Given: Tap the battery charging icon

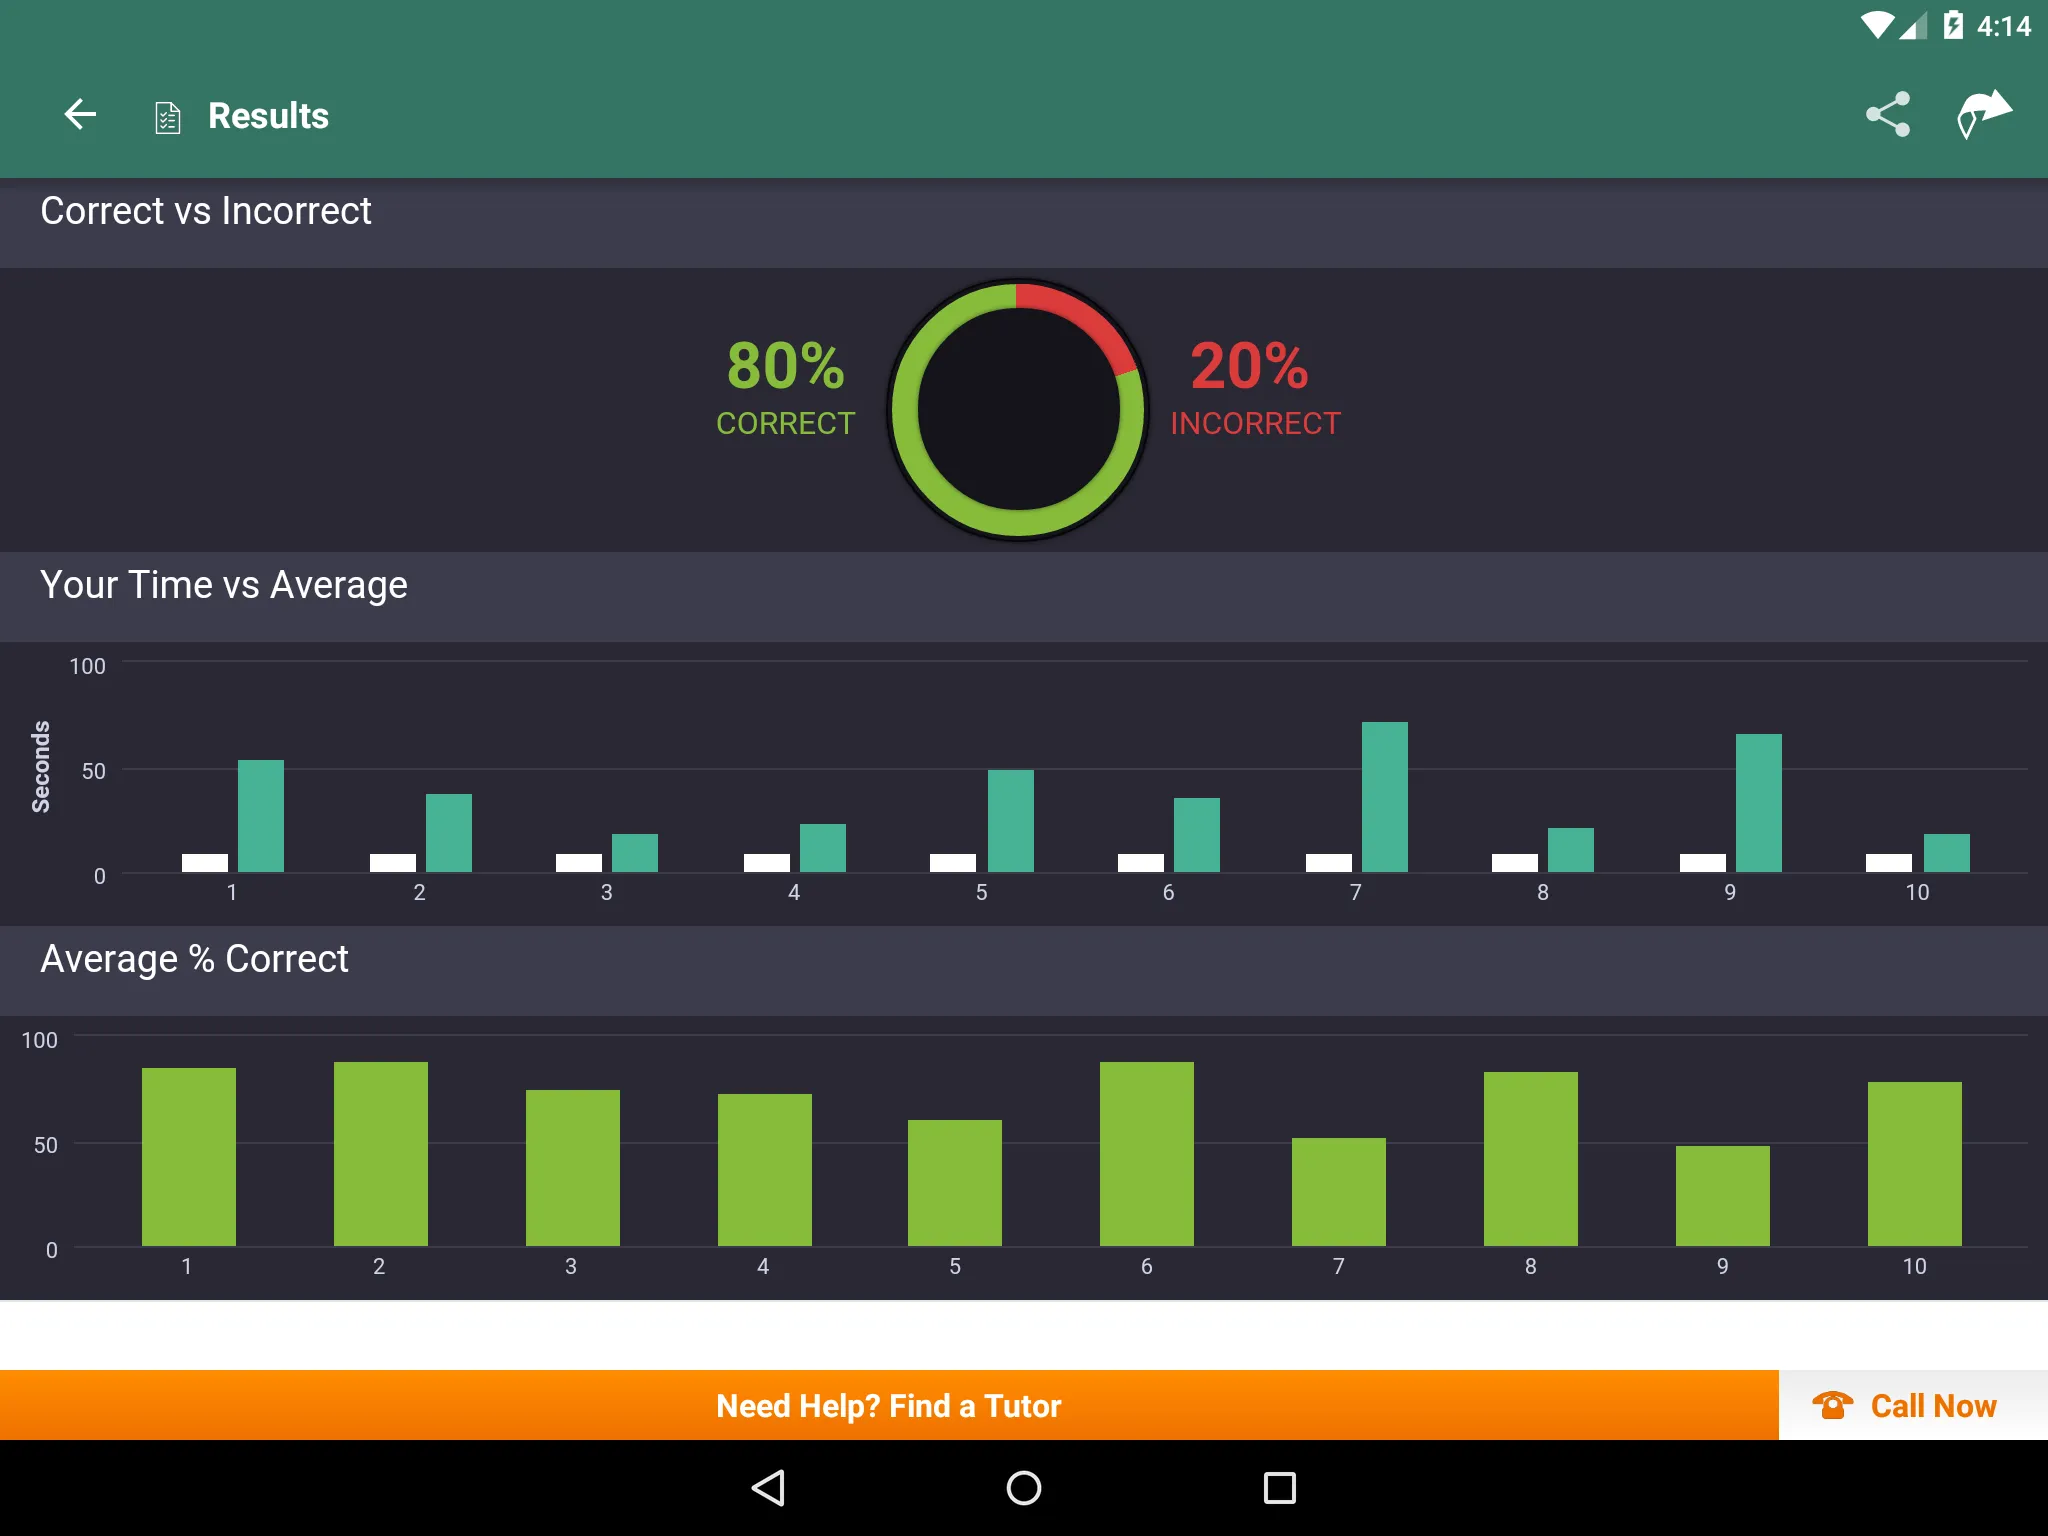Looking at the screenshot, I should [x=1952, y=25].
